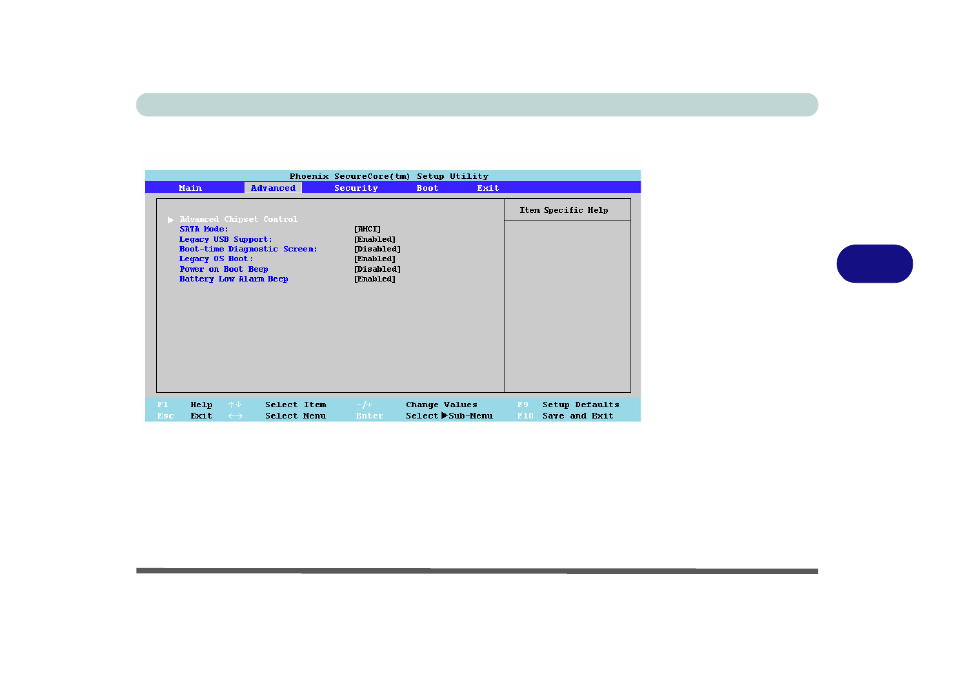Toggle Legacy USB Support [Enabled] value
The height and width of the screenshot is (673, 954).
coord(375,239)
